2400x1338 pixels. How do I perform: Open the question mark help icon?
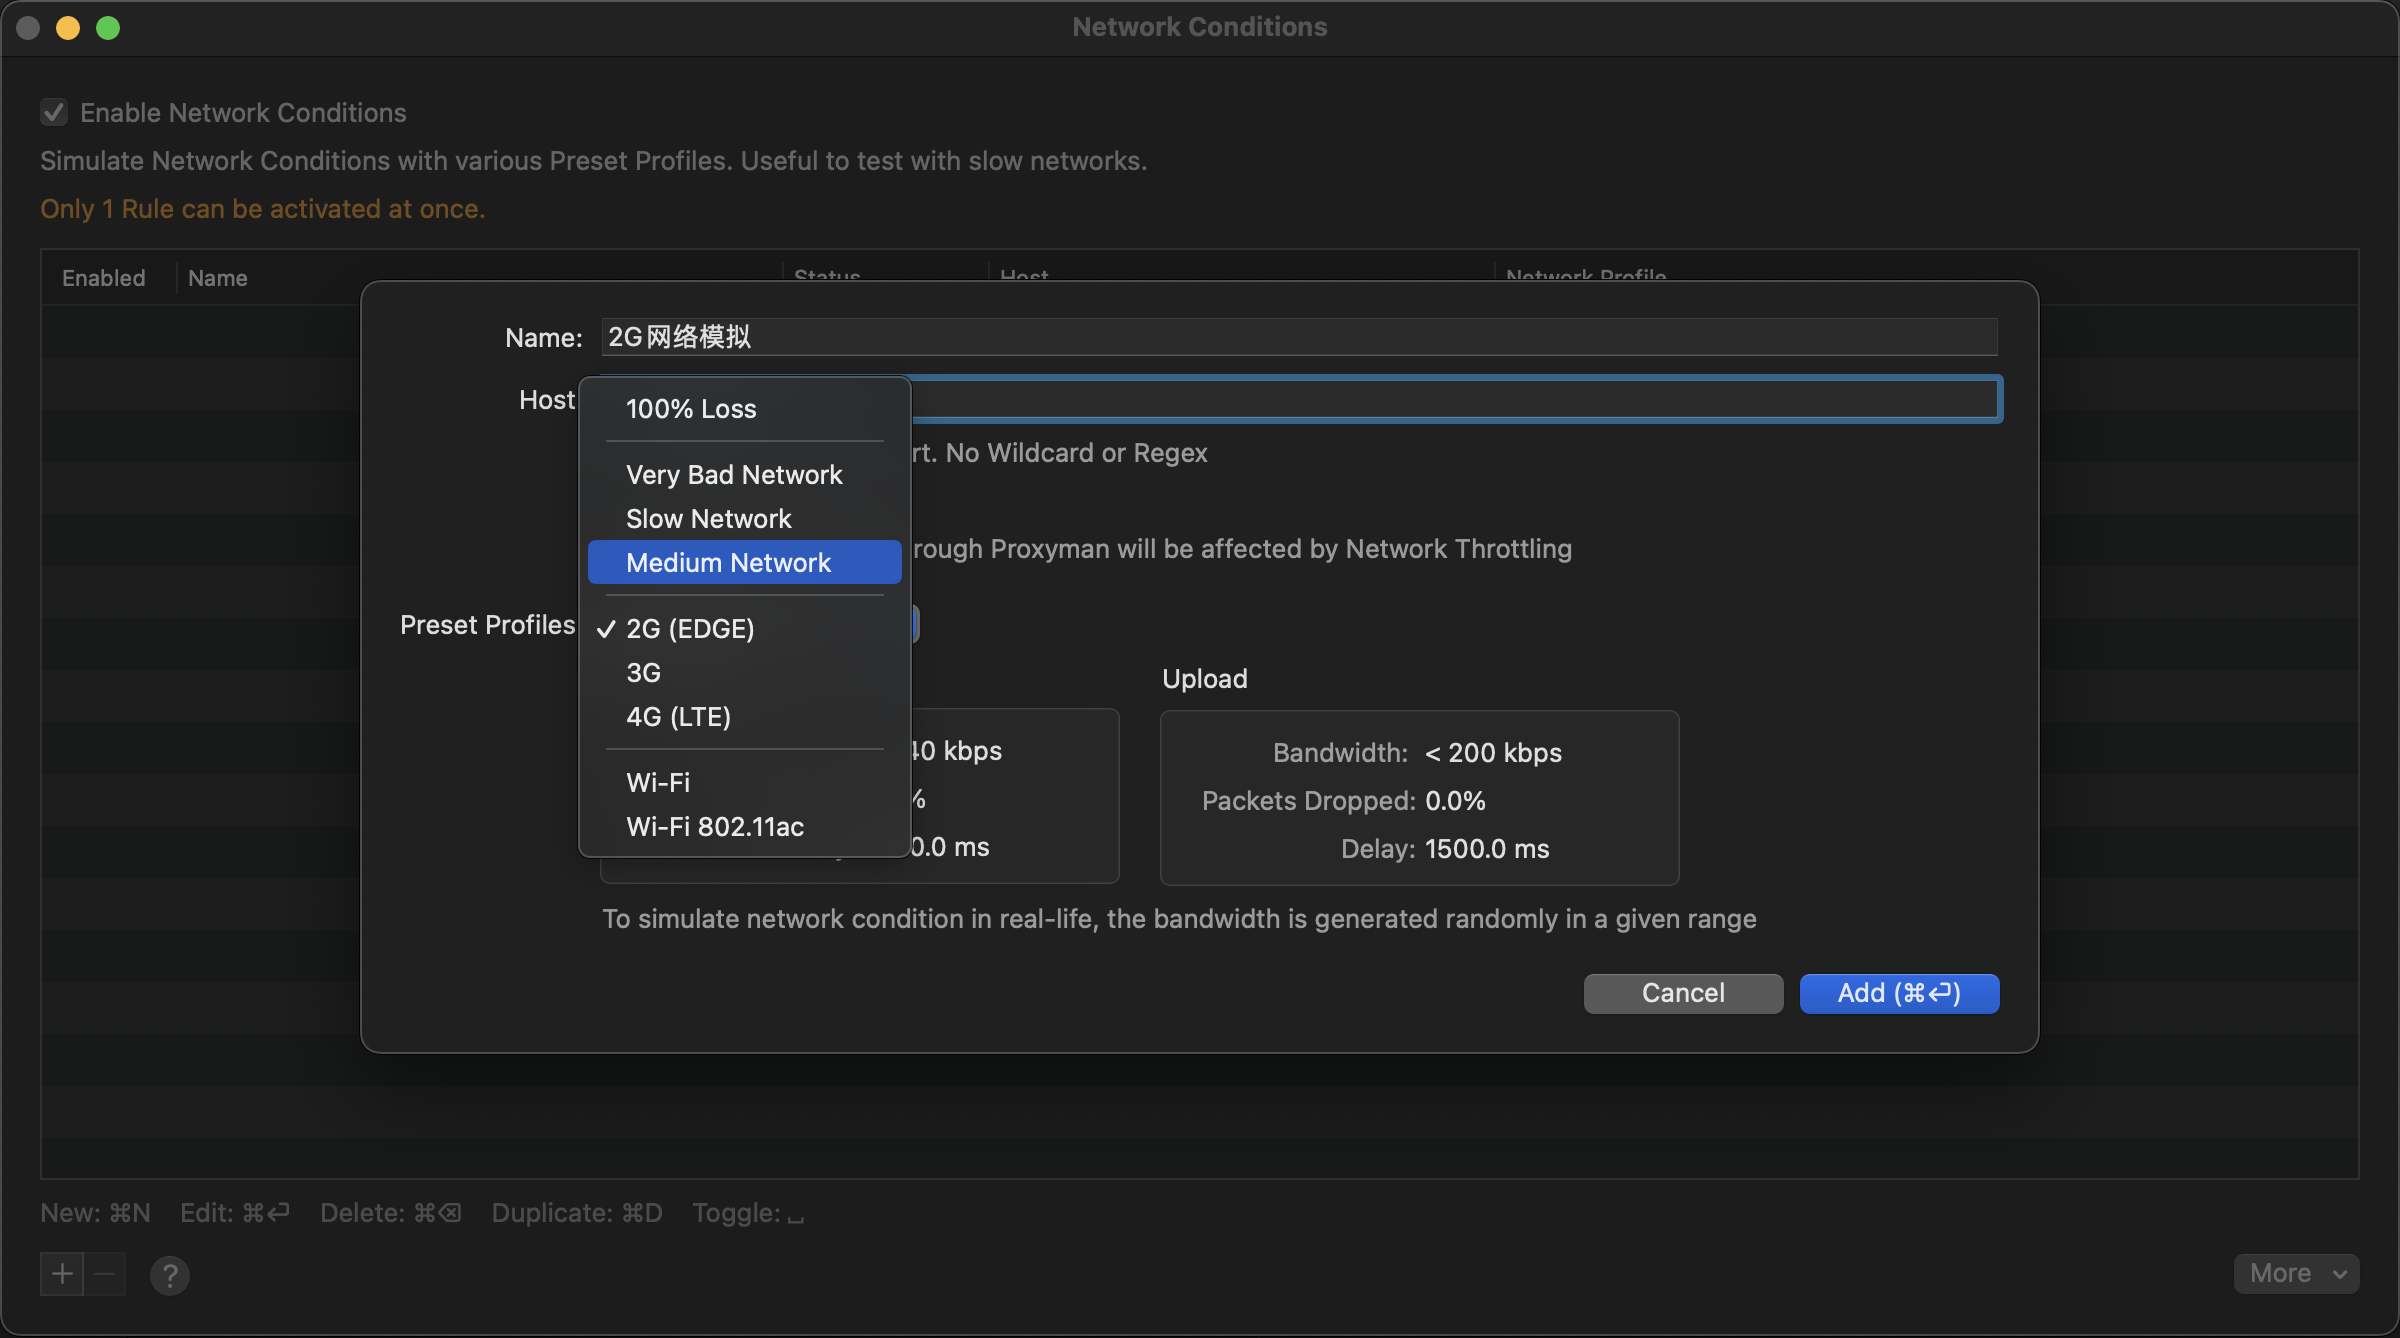tap(170, 1275)
